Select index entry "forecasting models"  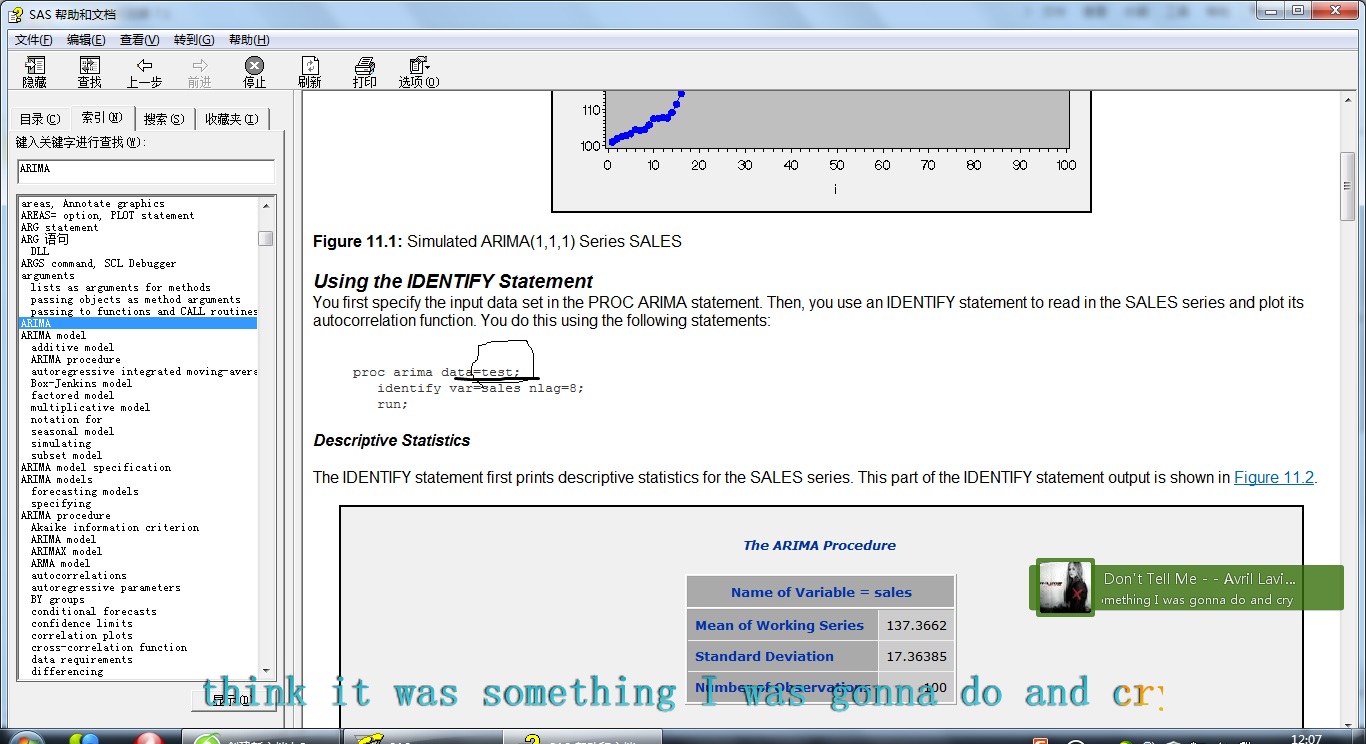[85, 492]
